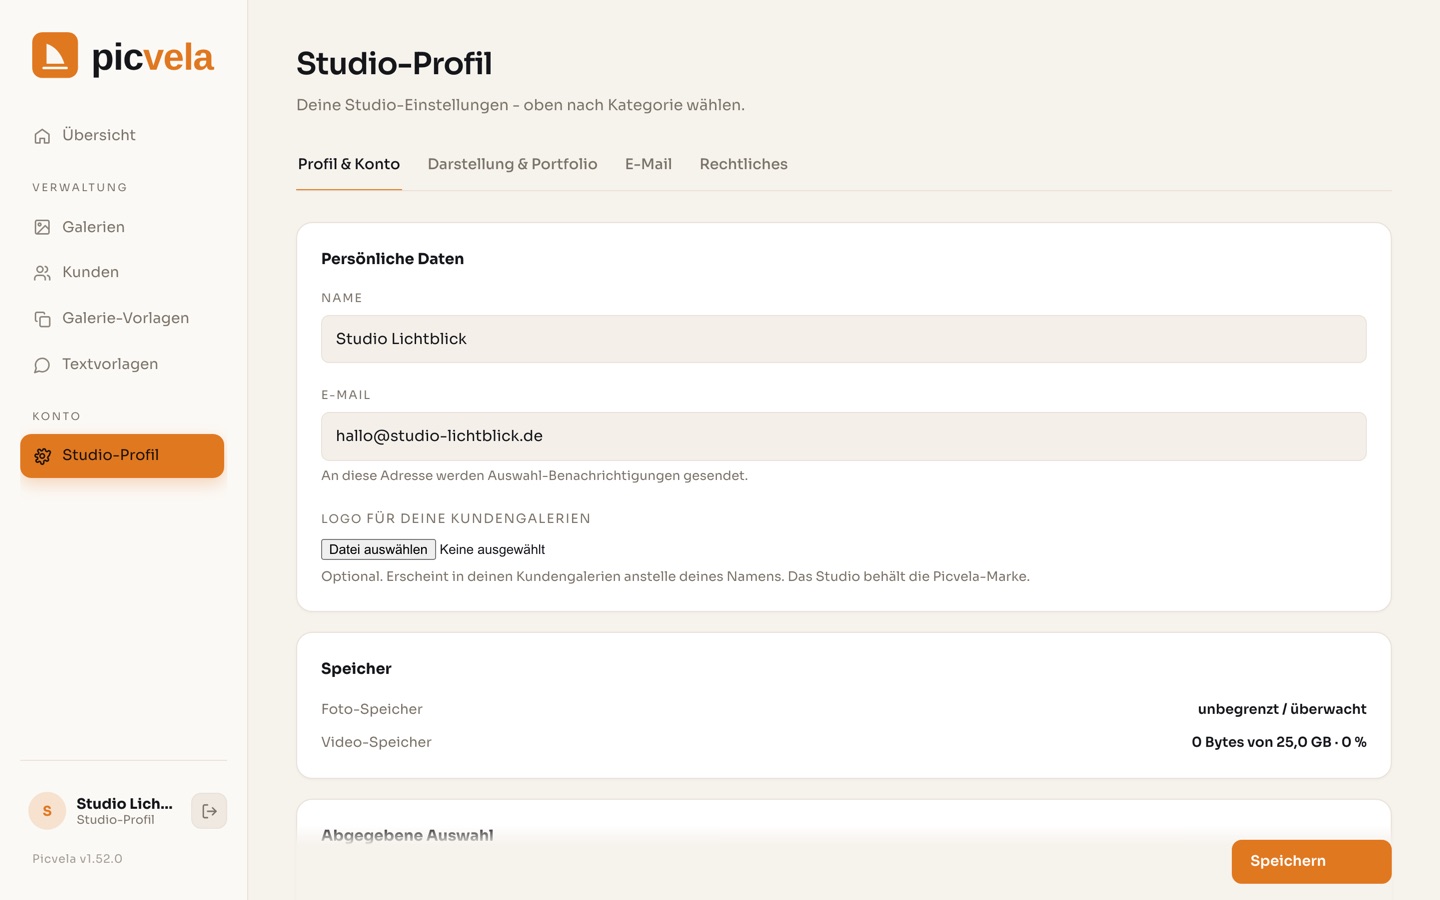
Task: Click the Persönliche Daten heading
Action: 392,258
